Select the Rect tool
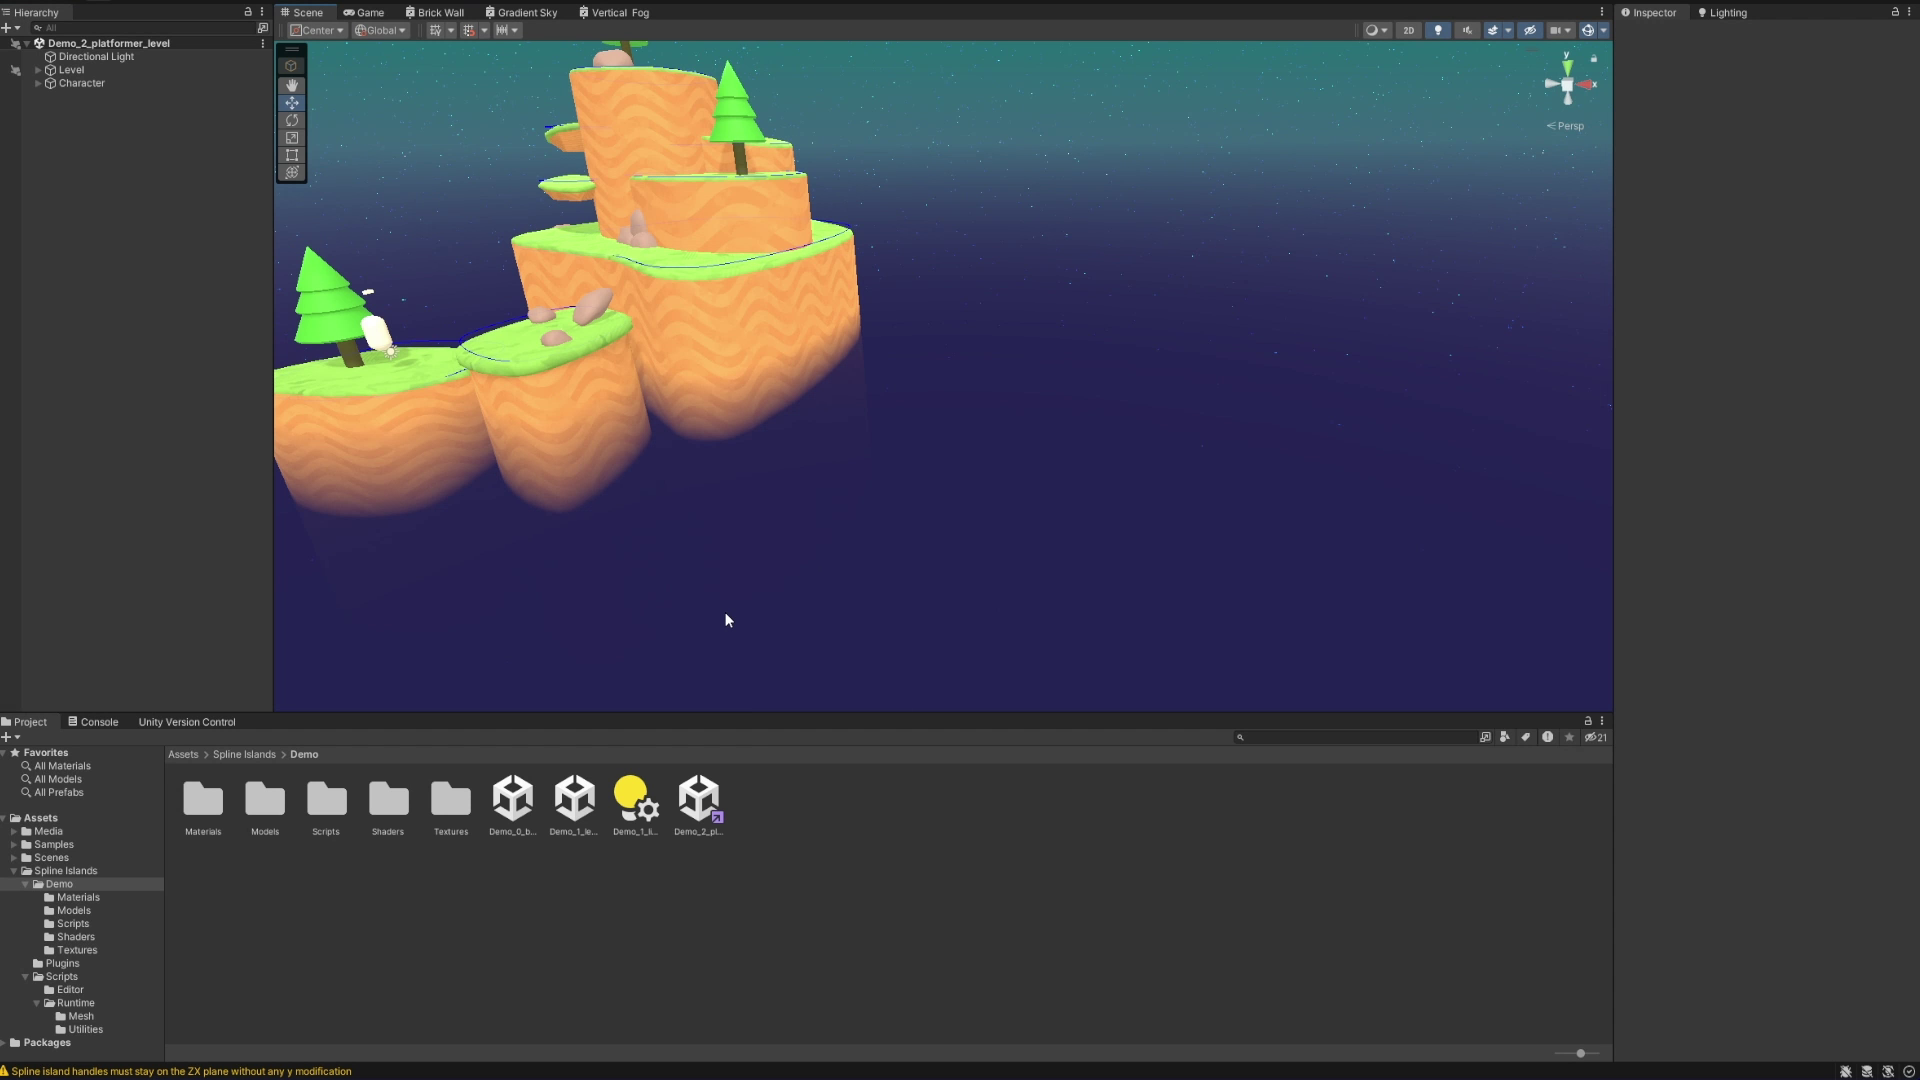Screen dimensions: 1920x1080 point(292,155)
